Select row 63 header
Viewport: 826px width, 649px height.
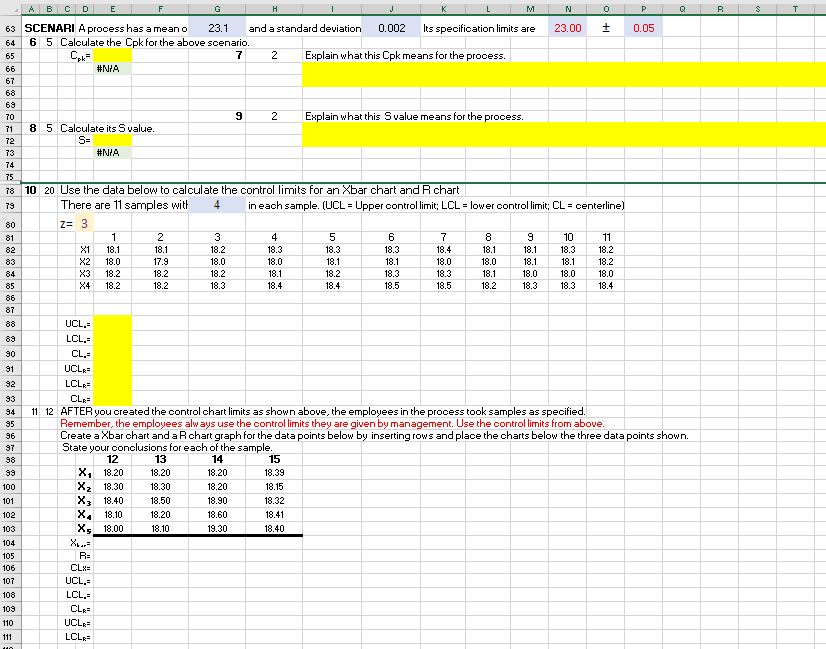9,29
